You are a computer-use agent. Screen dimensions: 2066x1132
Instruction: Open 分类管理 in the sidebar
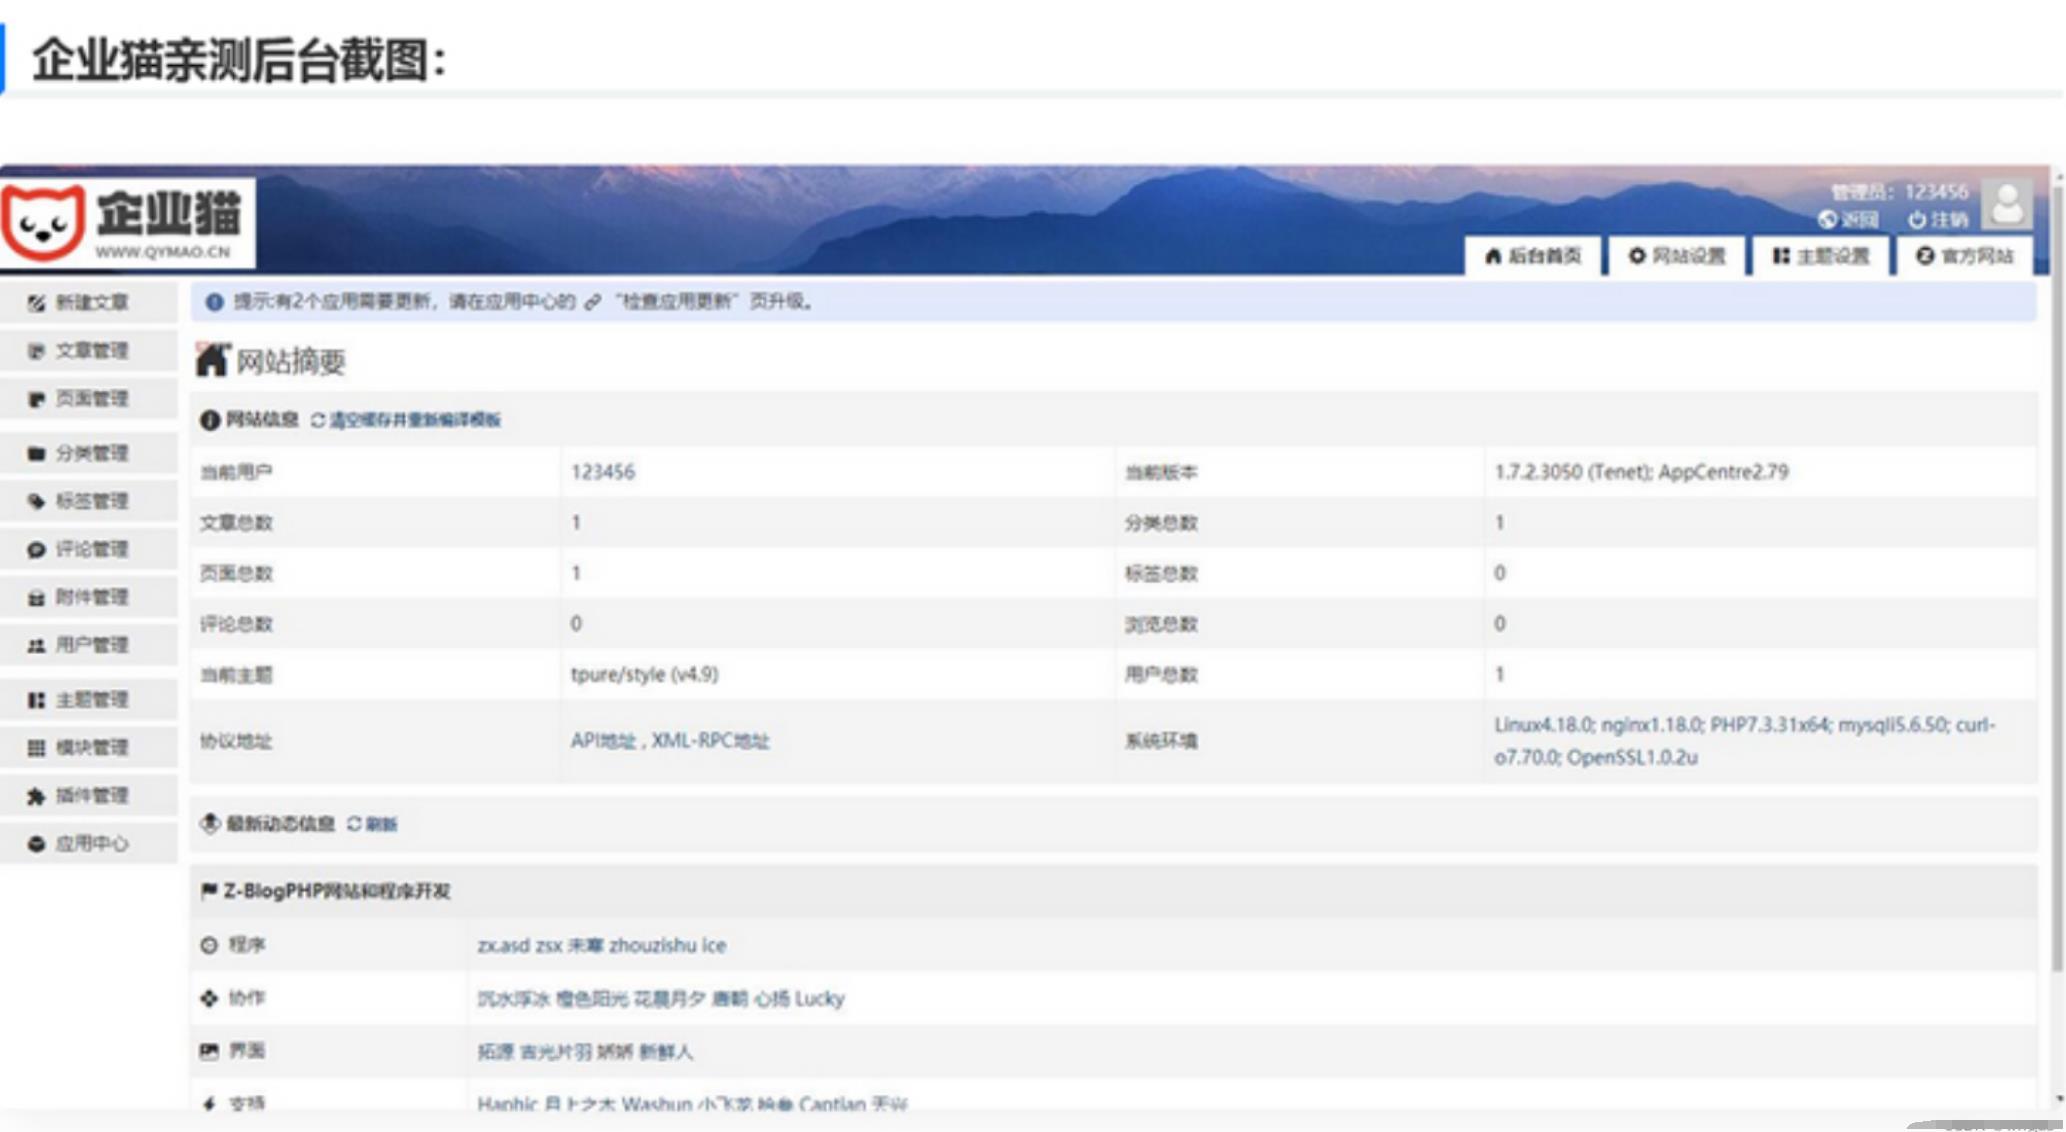click(89, 453)
